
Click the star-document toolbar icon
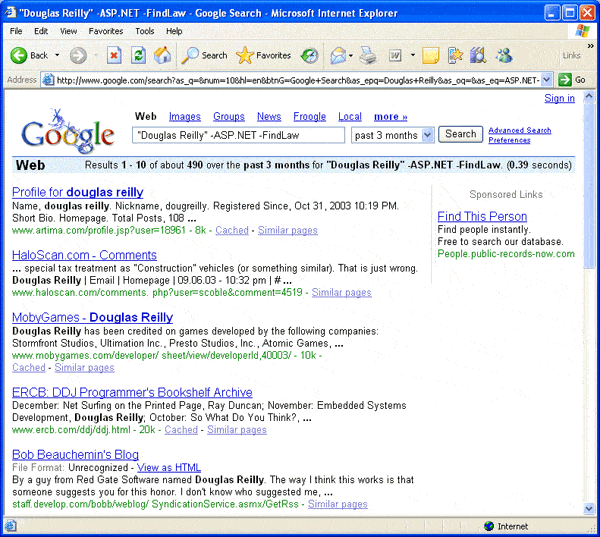click(455, 56)
